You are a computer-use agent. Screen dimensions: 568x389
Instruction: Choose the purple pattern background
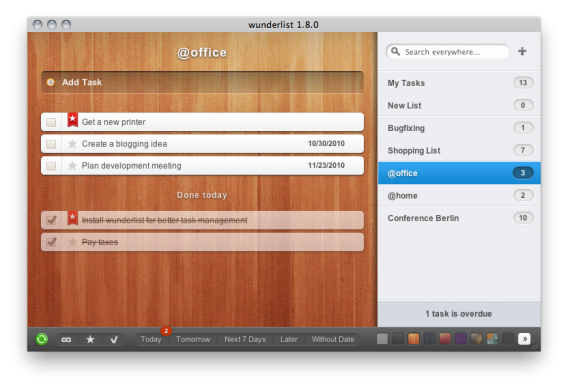[460, 339]
